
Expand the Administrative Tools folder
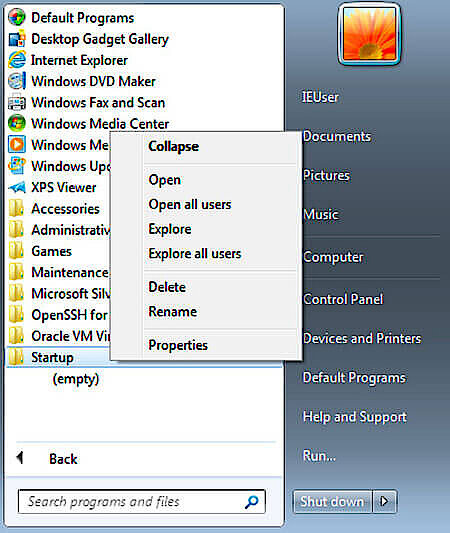pyautogui.click(x=59, y=230)
